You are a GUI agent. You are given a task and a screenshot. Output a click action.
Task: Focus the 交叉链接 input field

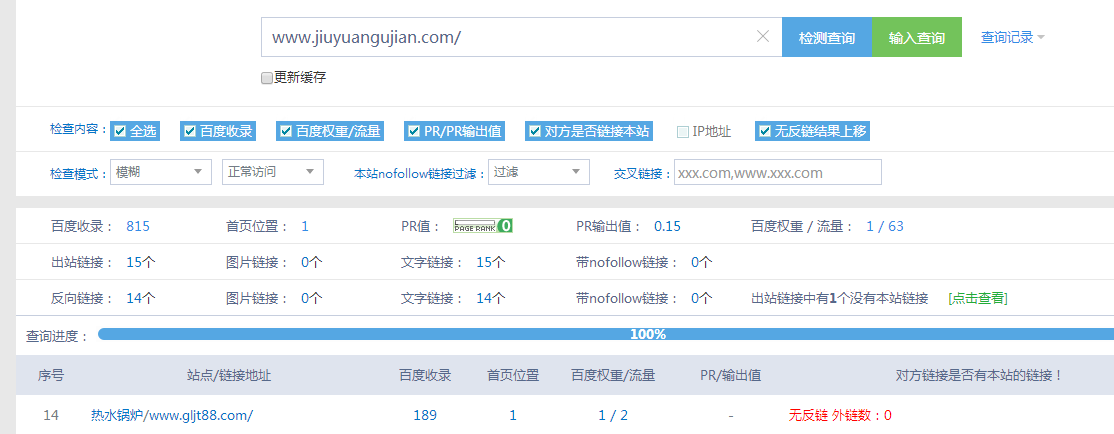pyautogui.click(x=777, y=172)
